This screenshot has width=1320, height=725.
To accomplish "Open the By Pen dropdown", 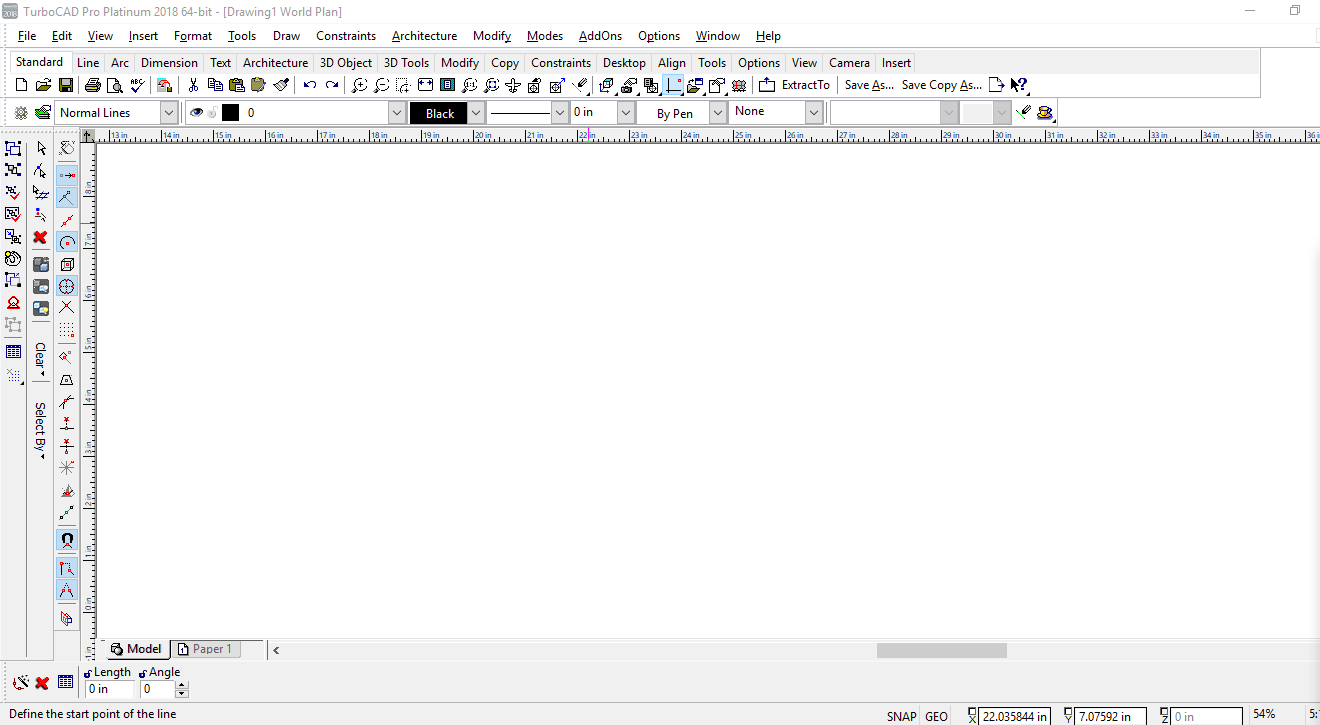I will (x=718, y=113).
